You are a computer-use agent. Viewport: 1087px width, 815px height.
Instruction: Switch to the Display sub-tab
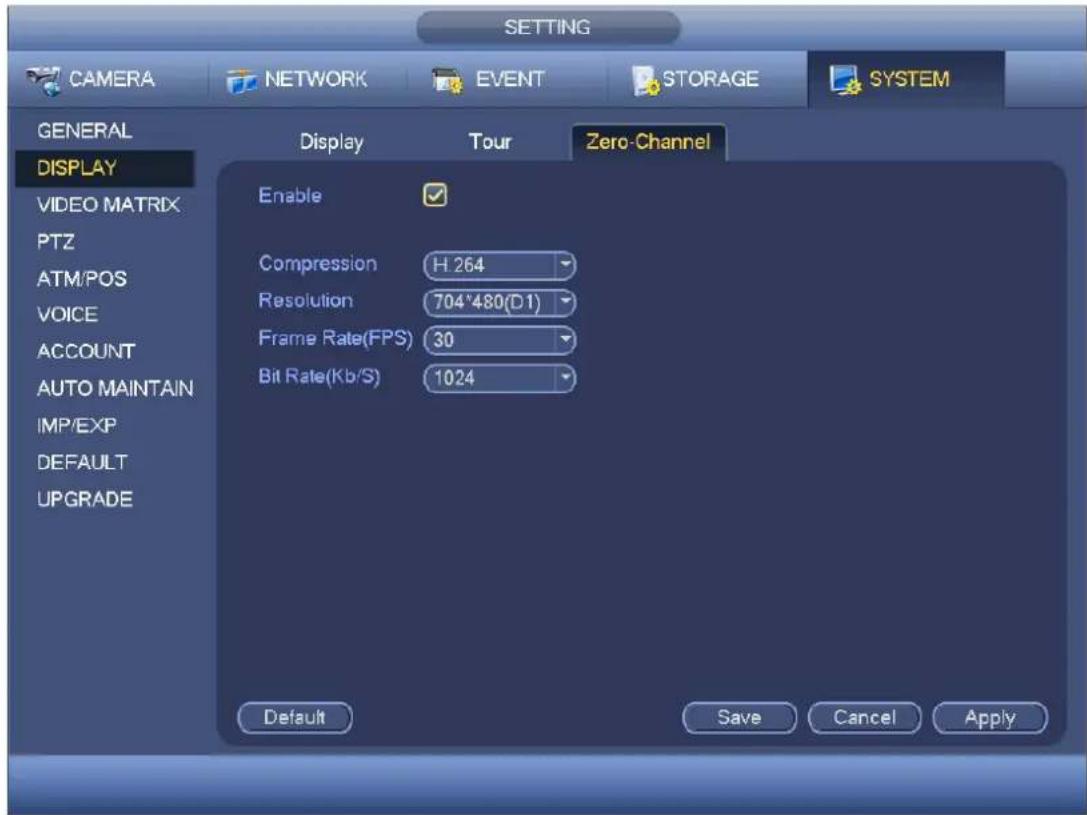tap(331, 142)
